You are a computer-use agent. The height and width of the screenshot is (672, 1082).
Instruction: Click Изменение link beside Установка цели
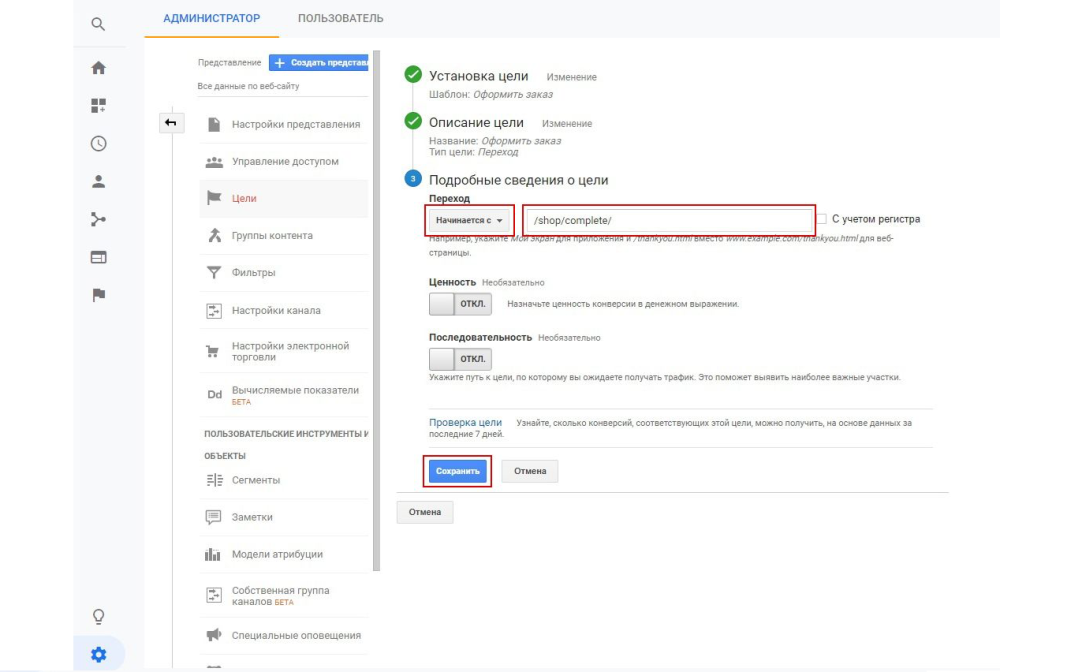(571, 77)
